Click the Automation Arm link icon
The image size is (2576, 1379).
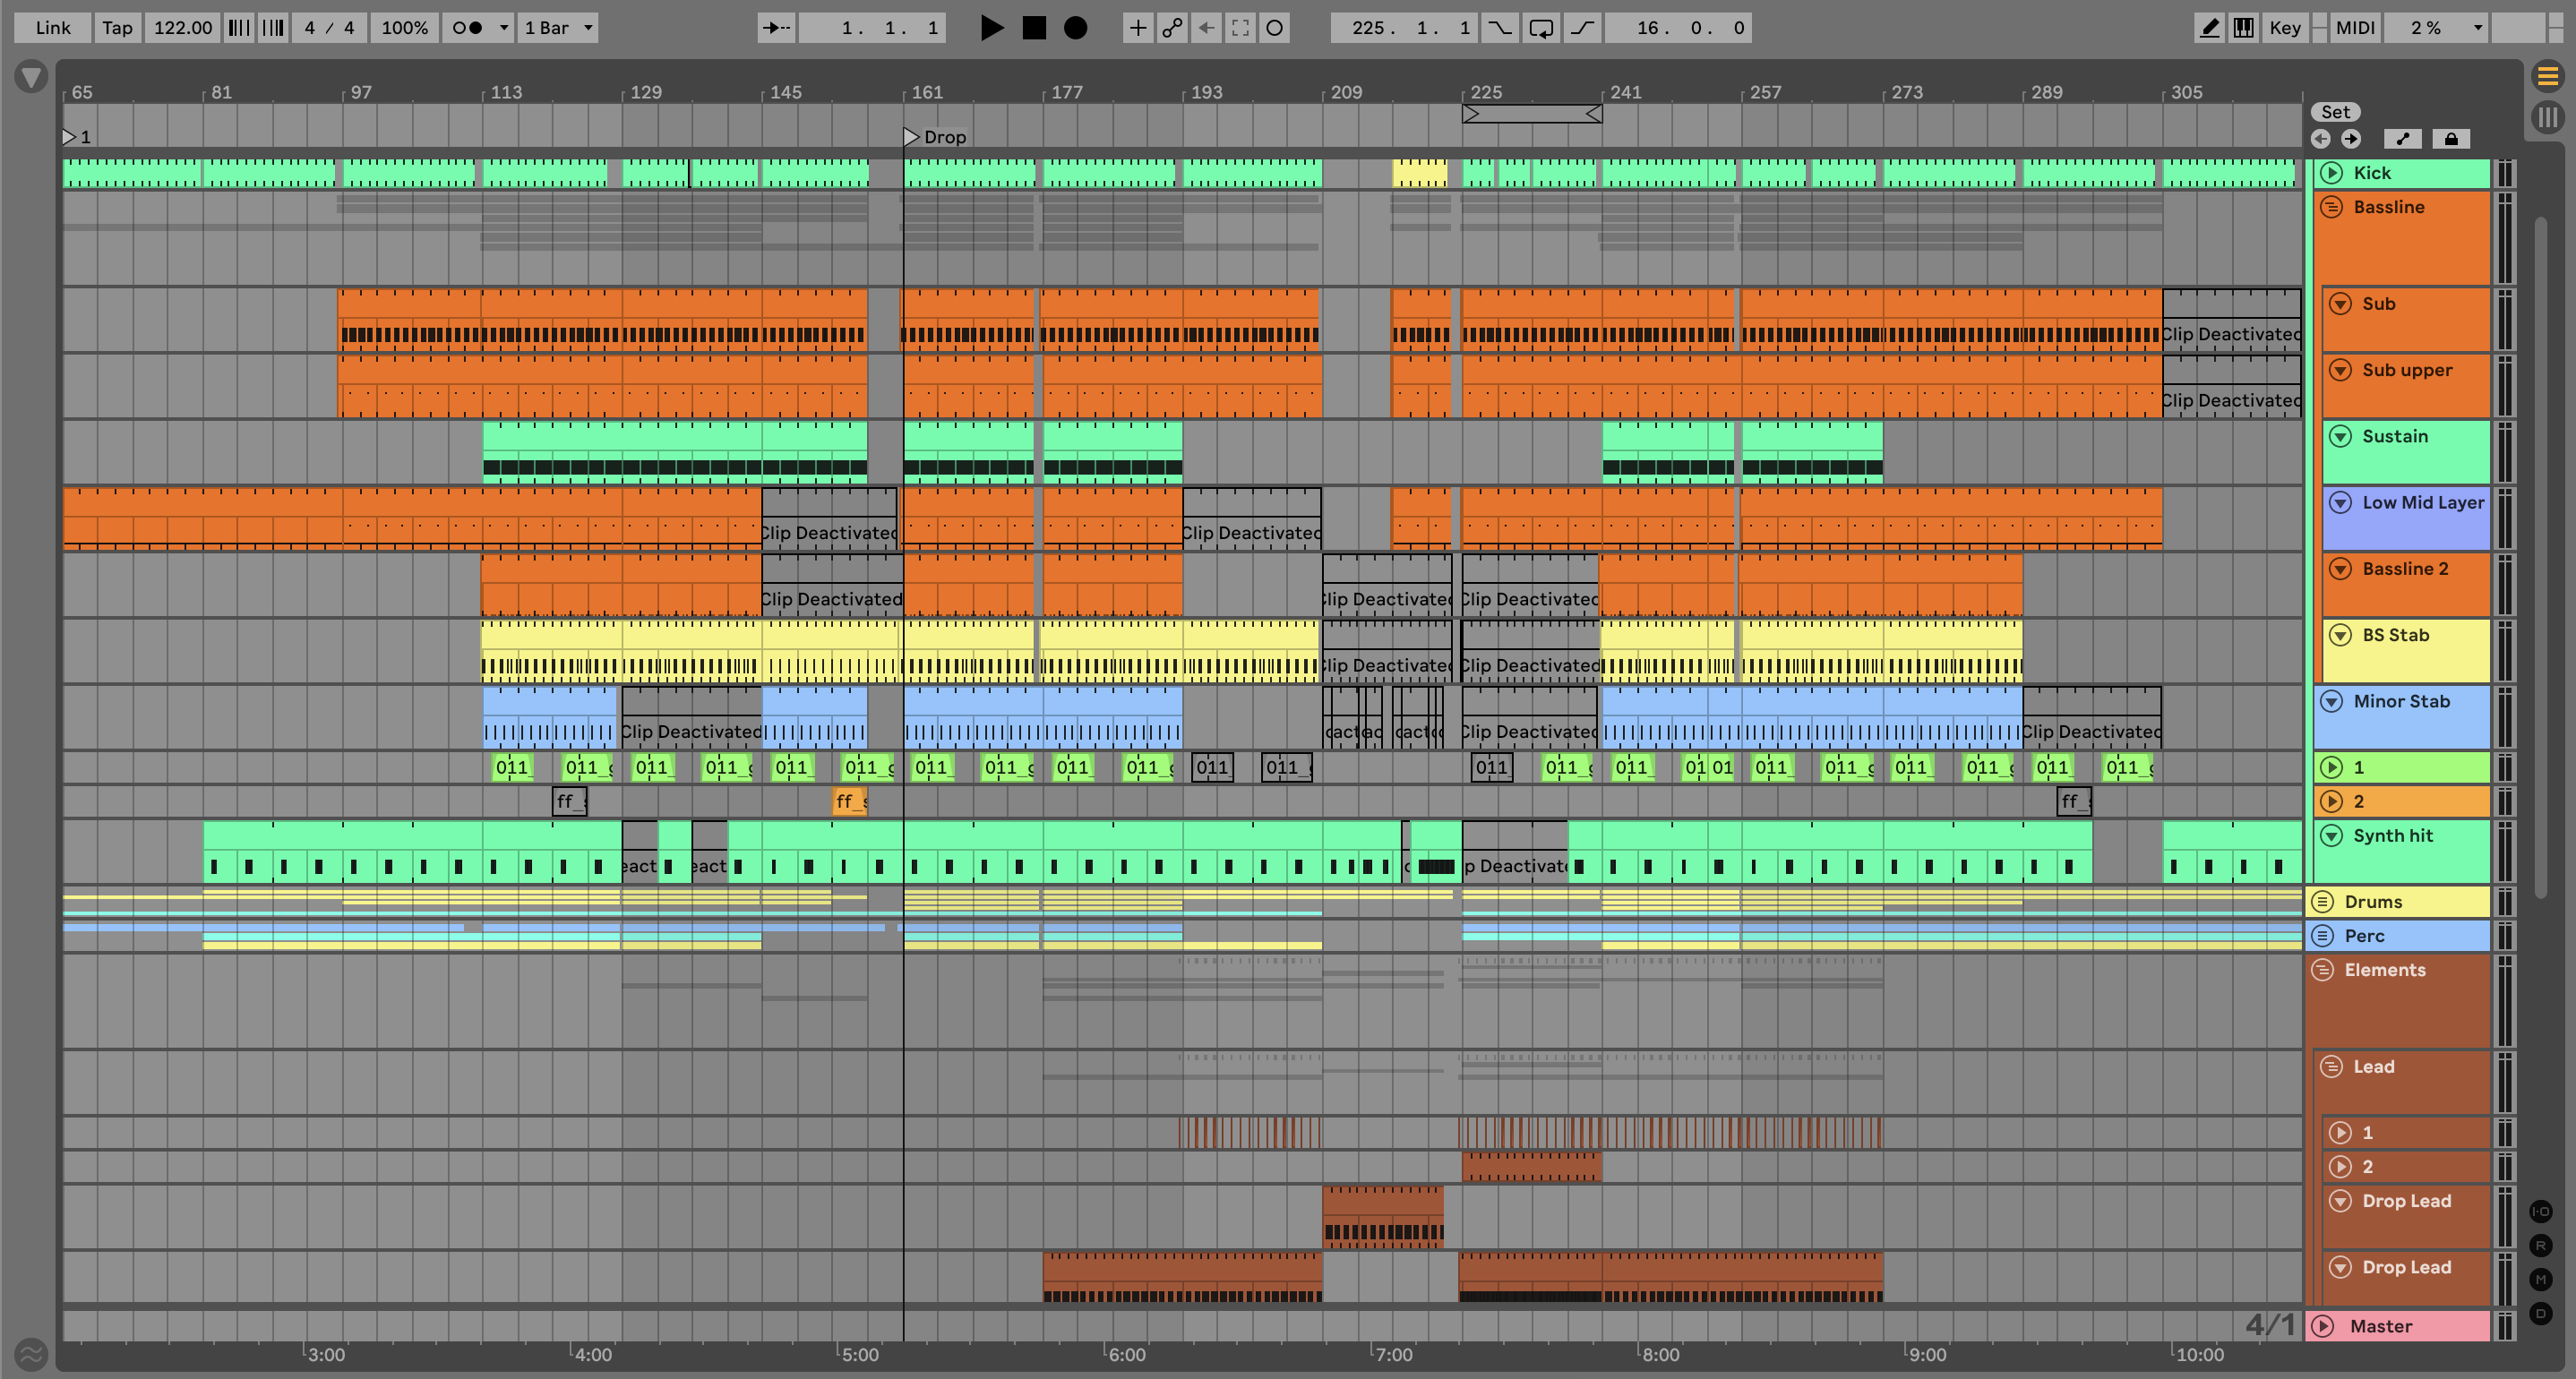(x=1172, y=28)
